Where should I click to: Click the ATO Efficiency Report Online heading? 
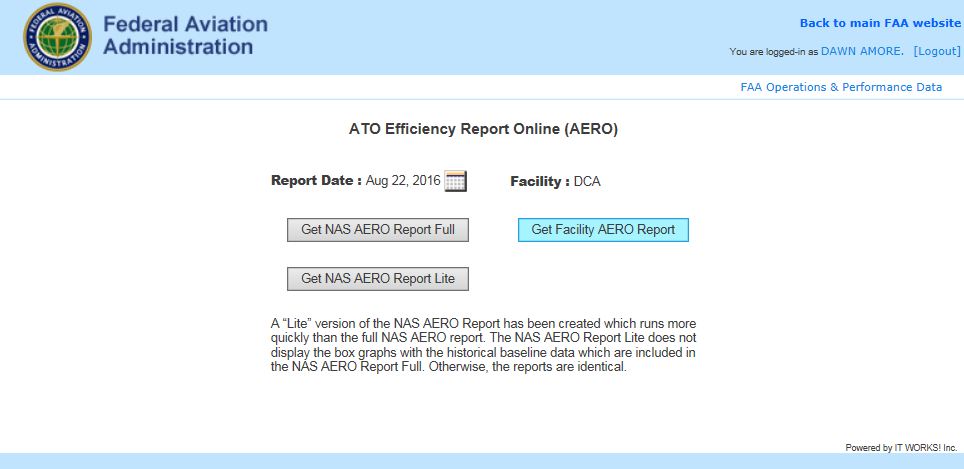tap(483, 129)
